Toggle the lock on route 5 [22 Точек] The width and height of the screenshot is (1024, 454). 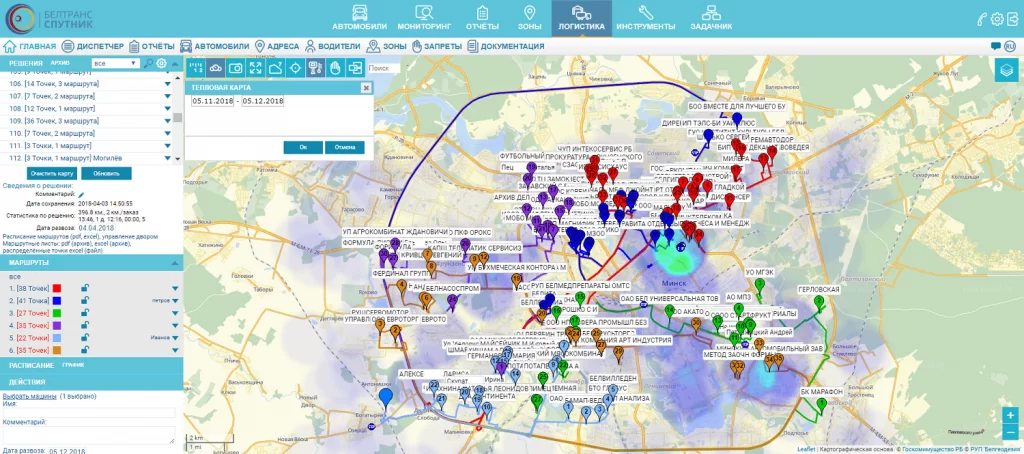(x=86, y=338)
